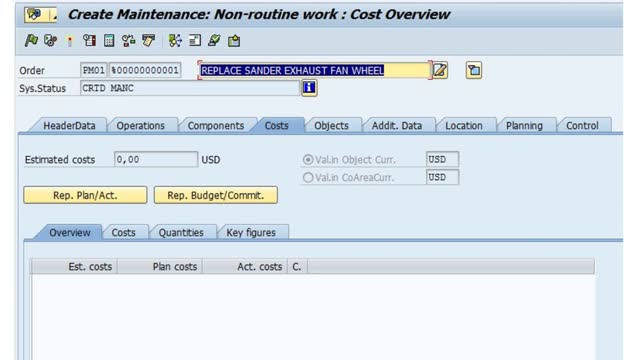Click the yellow button right of the pencil icon
This screenshot has width=640, height=360.
474,70
